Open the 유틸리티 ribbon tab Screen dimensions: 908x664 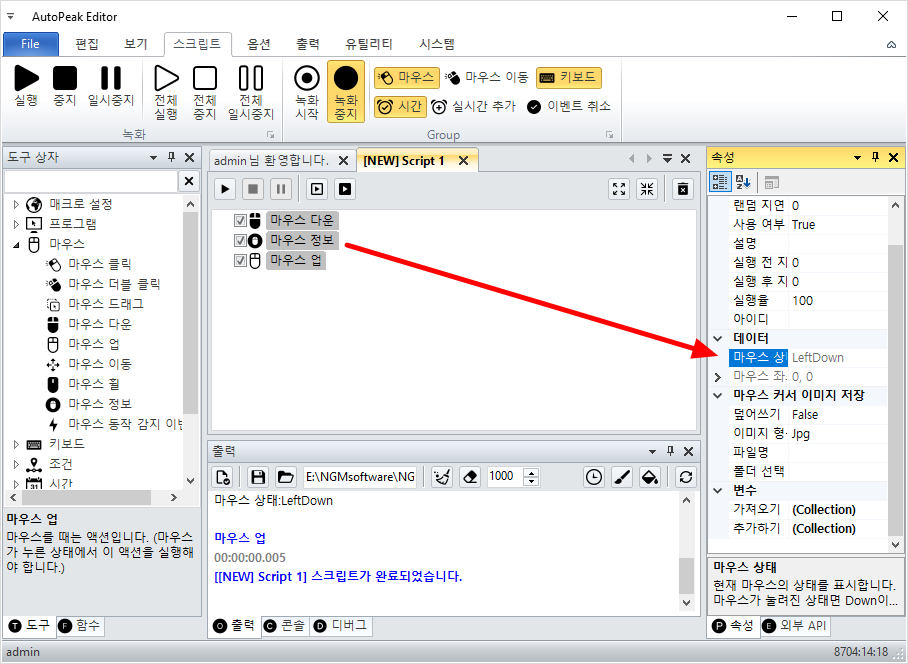point(369,44)
